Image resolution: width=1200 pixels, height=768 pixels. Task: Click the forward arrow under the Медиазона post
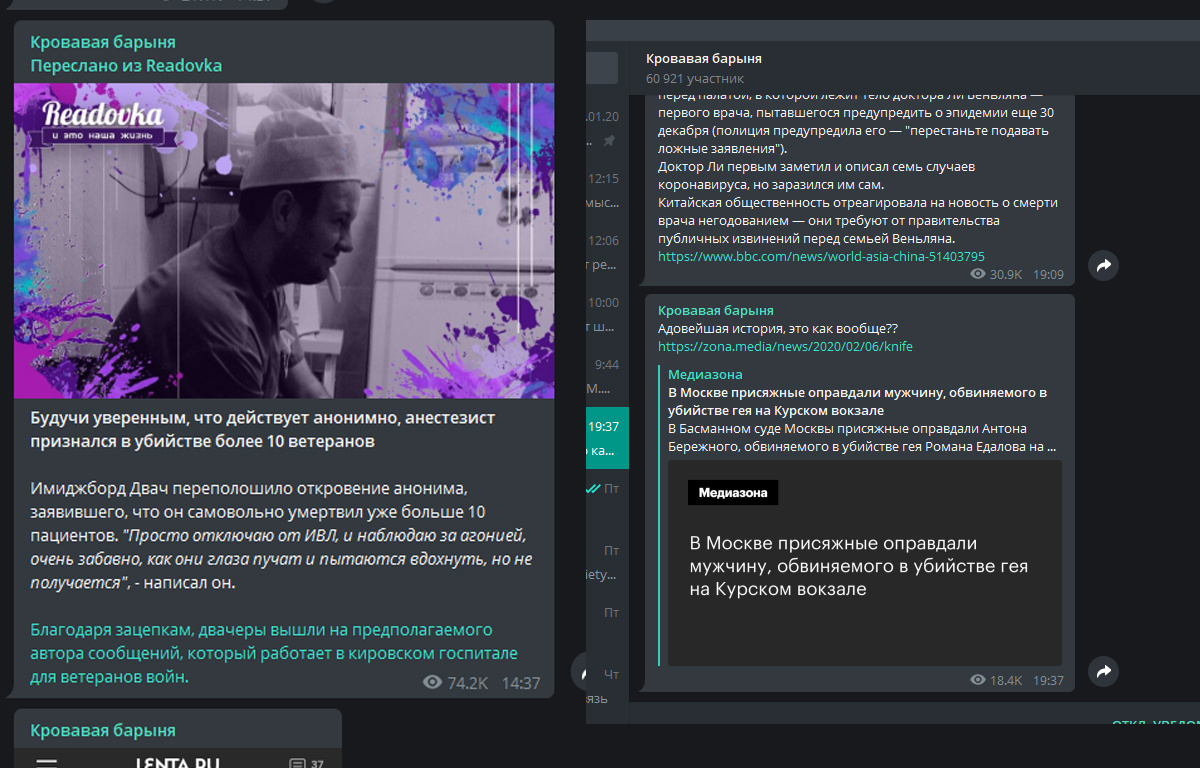point(1103,672)
